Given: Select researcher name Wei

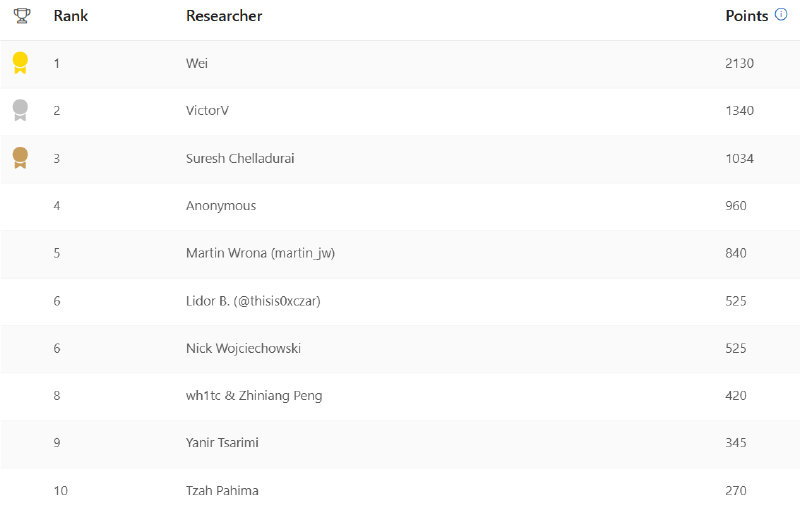Looking at the screenshot, I should 197,63.
